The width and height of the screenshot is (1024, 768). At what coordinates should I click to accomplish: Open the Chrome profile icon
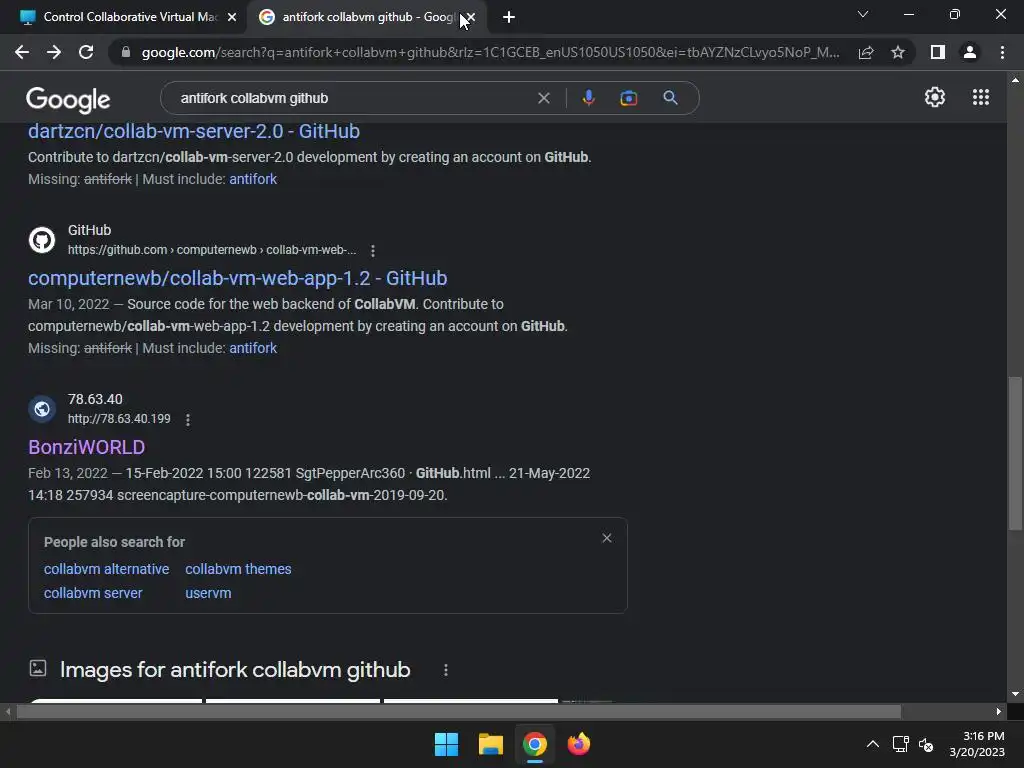coord(970,52)
